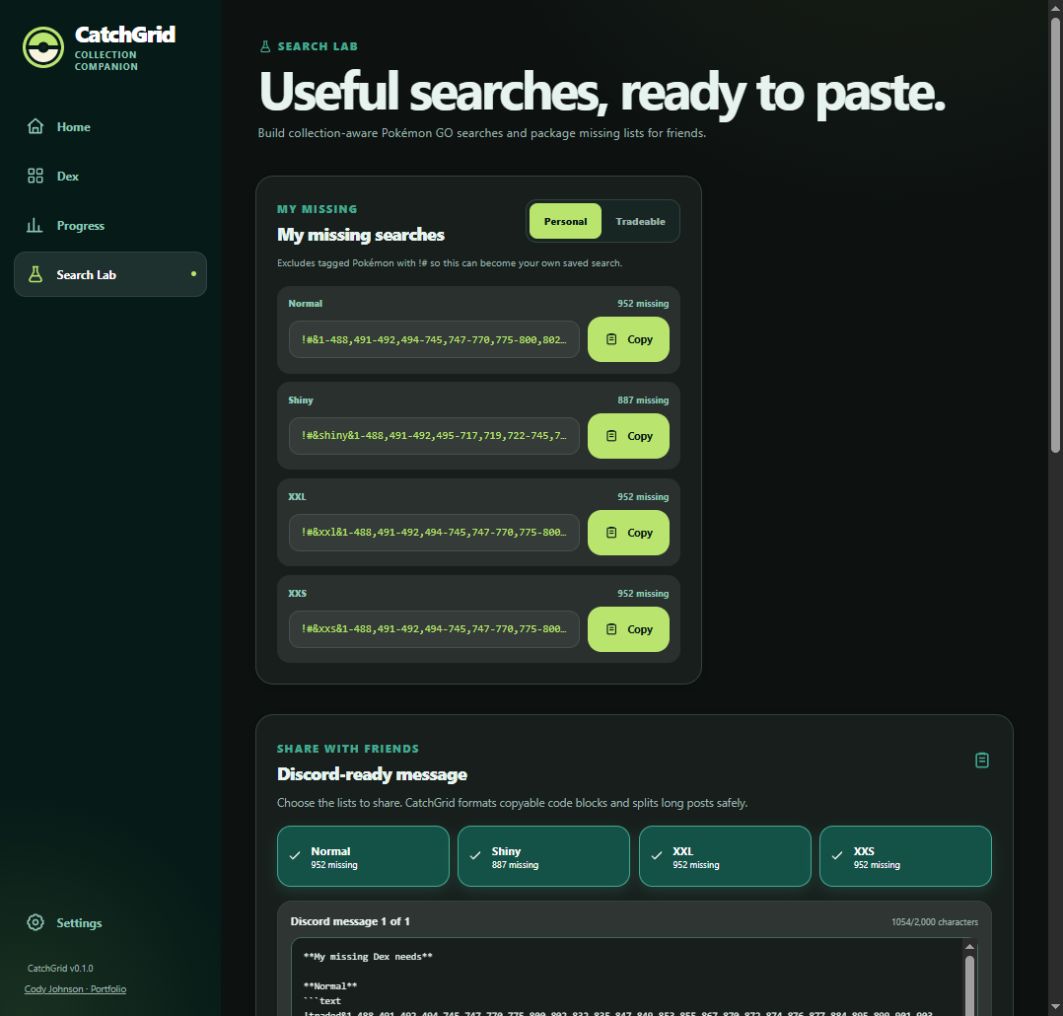The image size is (1063, 1016).
Task: Click the Progress bar chart icon
Action: [35, 226]
